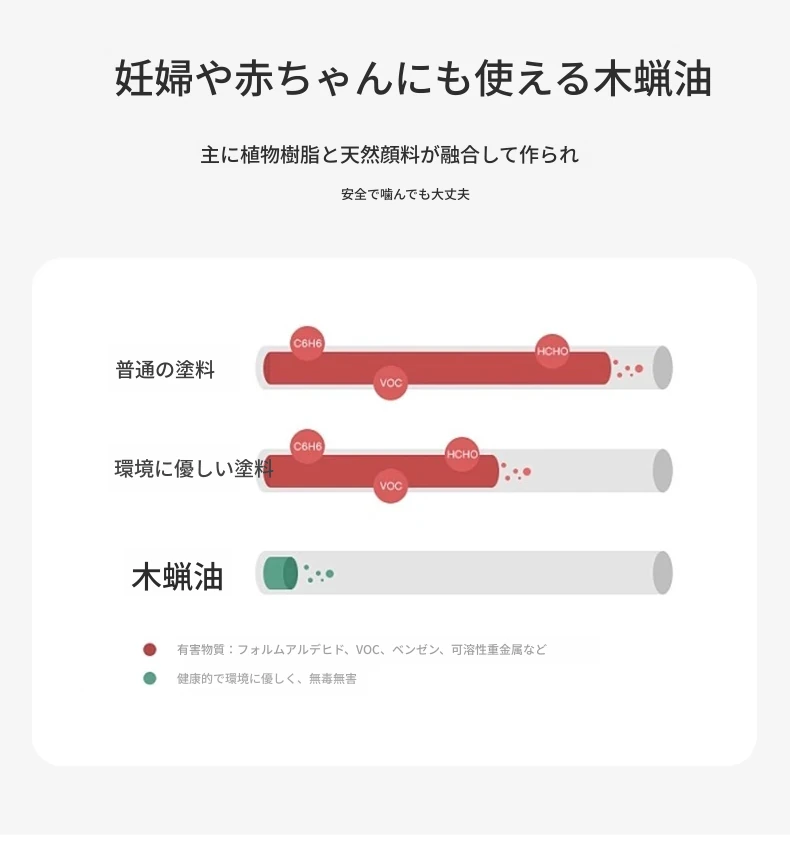
Task: Click the HCHO bubble on the 環境に優しい塗料 bar
Action: click(x=462, y=454)
